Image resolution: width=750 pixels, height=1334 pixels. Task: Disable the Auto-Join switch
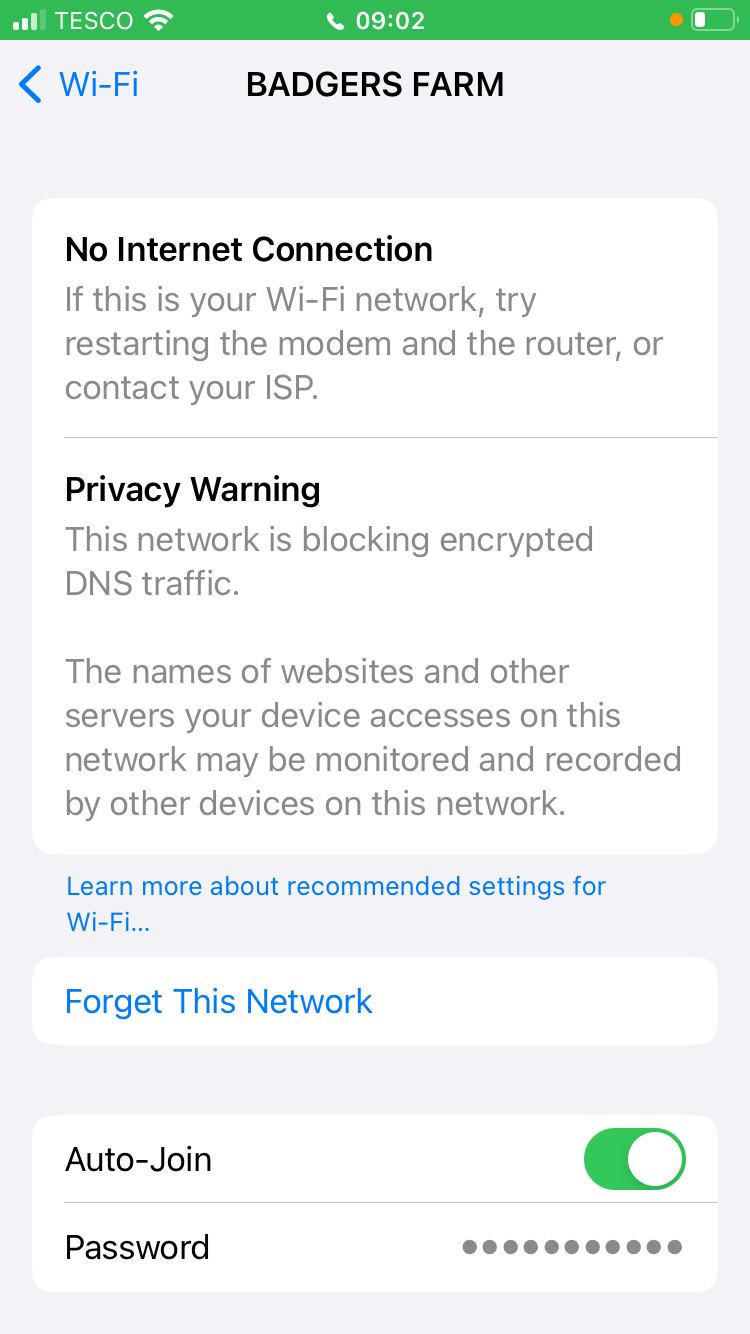pyautogui.click(x=634, y=1160)
